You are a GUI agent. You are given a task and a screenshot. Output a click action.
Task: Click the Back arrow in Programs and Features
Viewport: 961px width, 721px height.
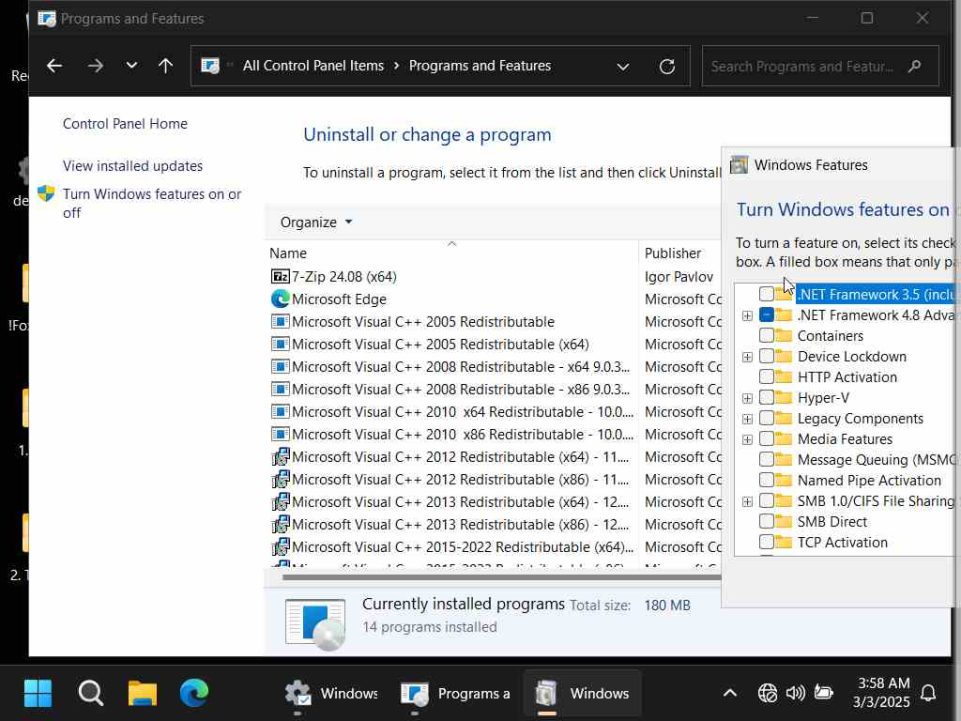pyautogui.click(x=55, y=66)
